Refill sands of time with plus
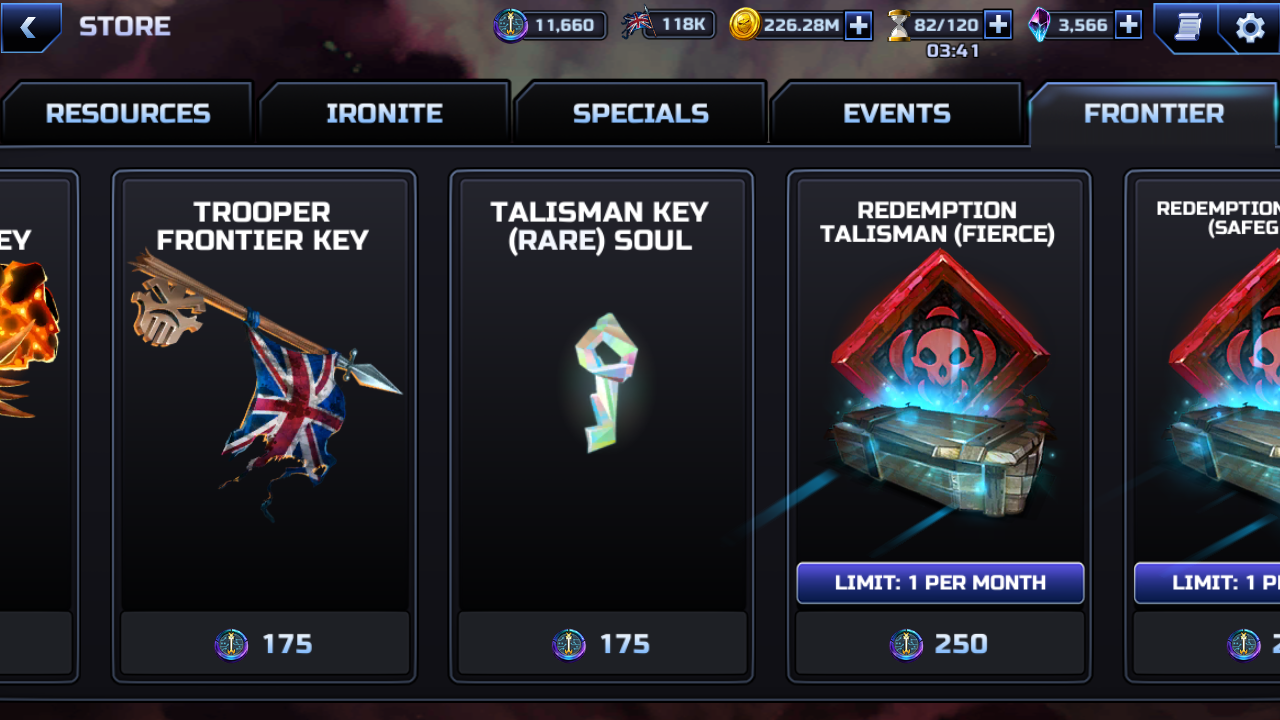Screen dimensions: 1280x720 coord(998,25)
